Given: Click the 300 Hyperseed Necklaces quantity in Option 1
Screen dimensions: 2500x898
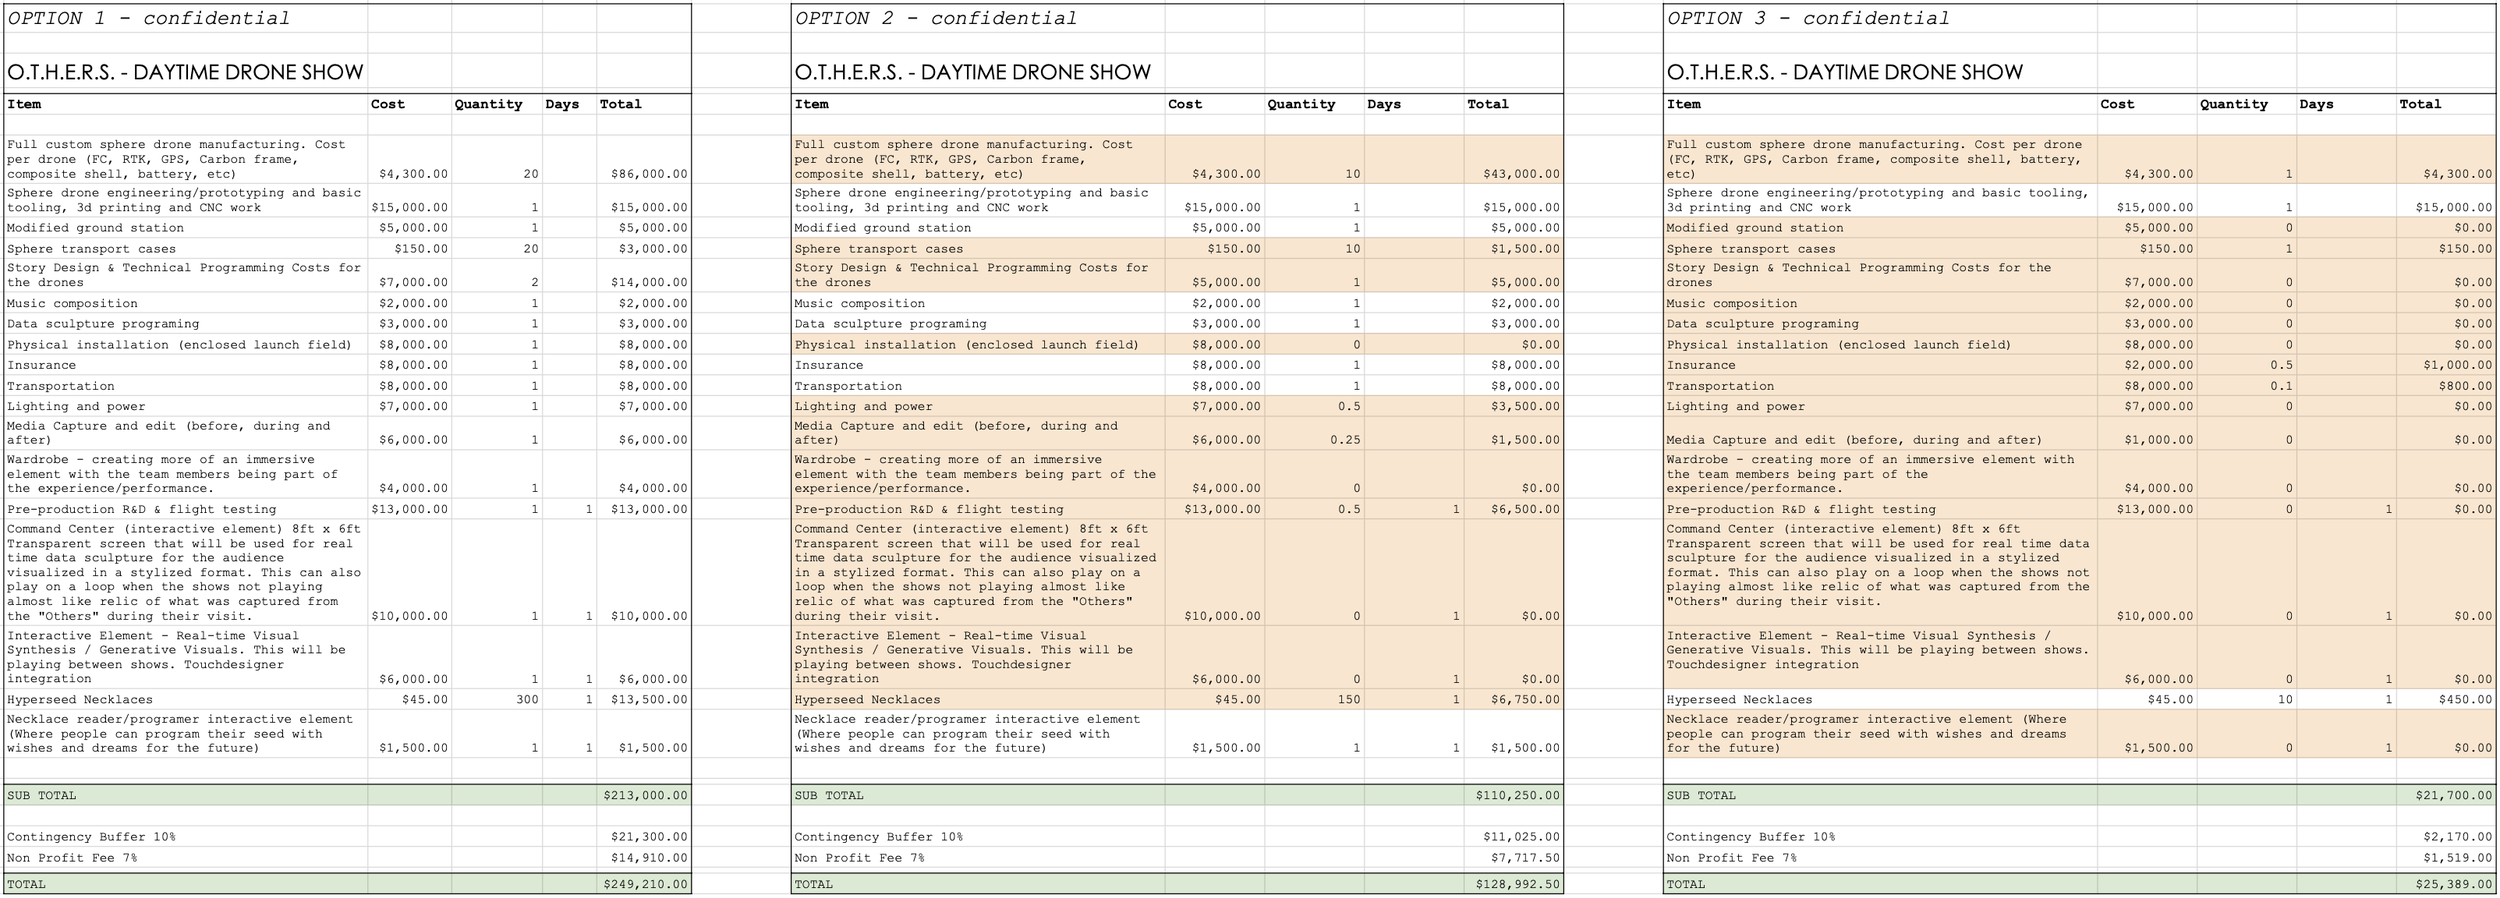Looking at the screenshot, I should [527, 700].
